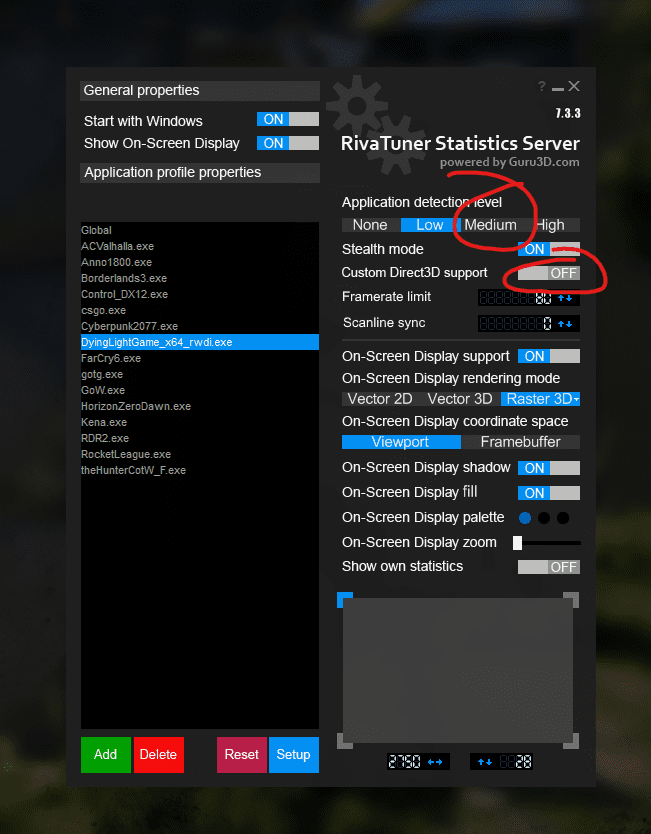This screenshot has height=834, width=651.
Task: Click the Scanline sync up/down arrows
Action: coord(565,323)
